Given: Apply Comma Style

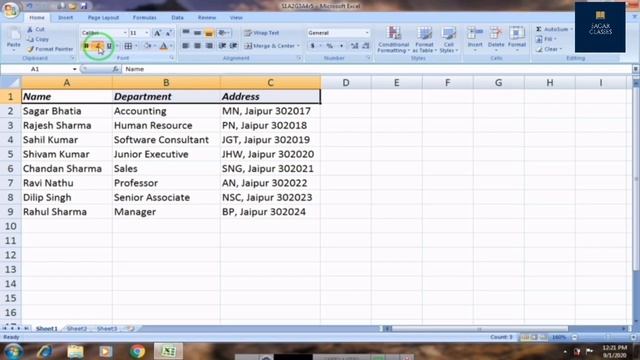Looking at the screenshot, I should (341, 46).
